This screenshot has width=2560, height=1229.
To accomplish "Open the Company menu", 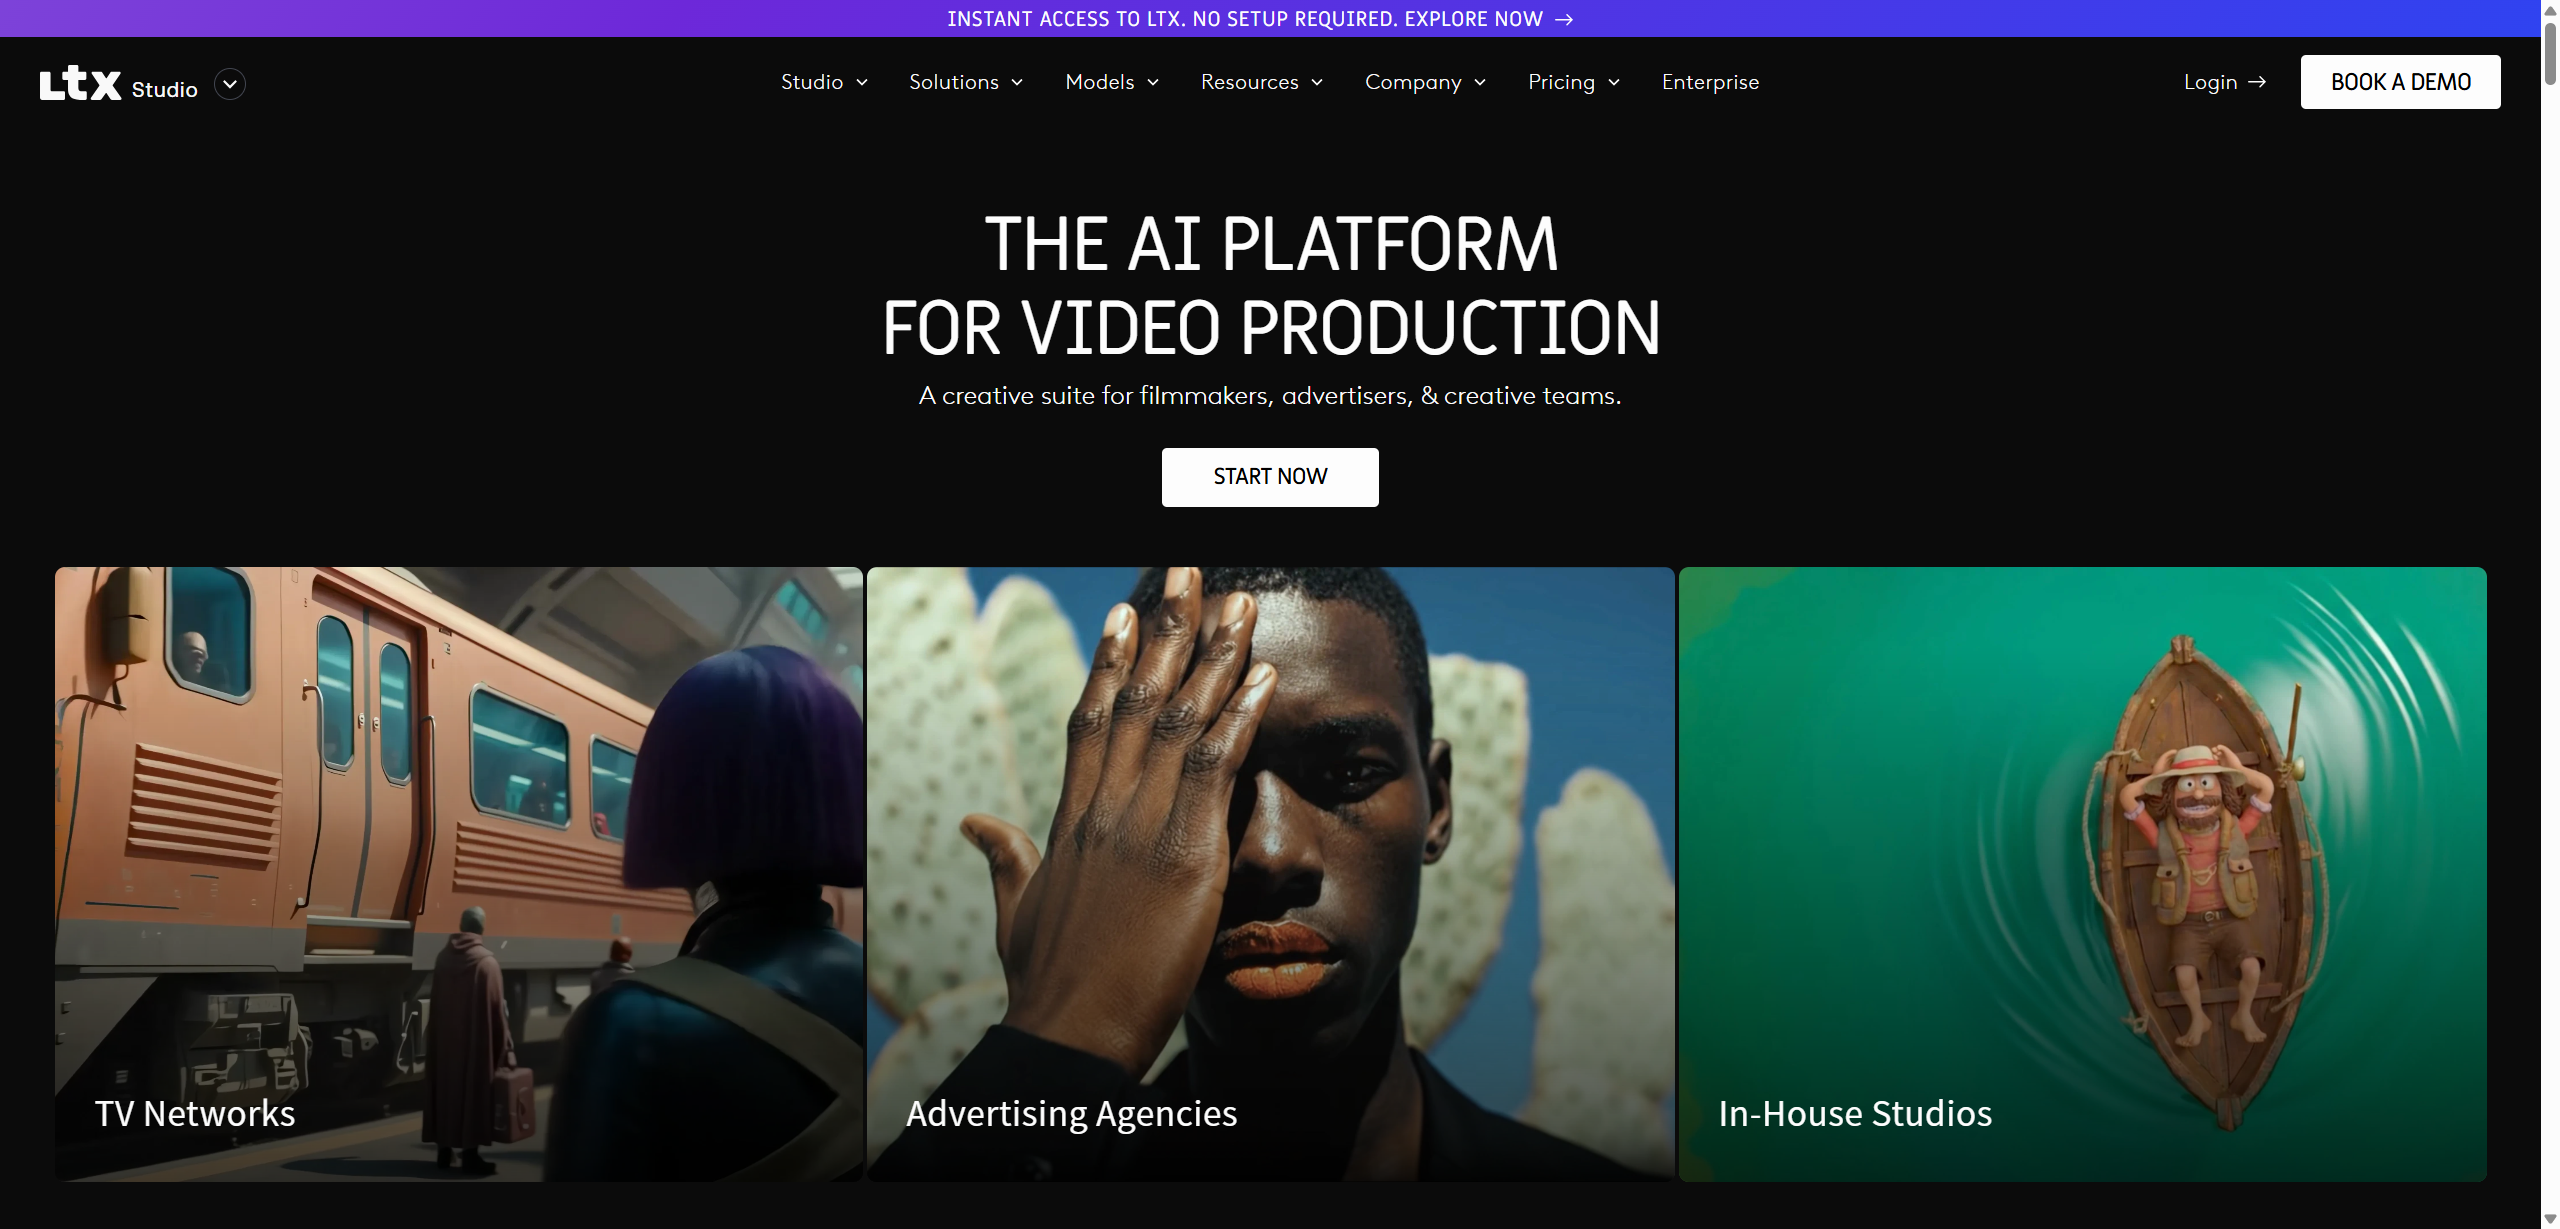I will [x=1426, y=82].
